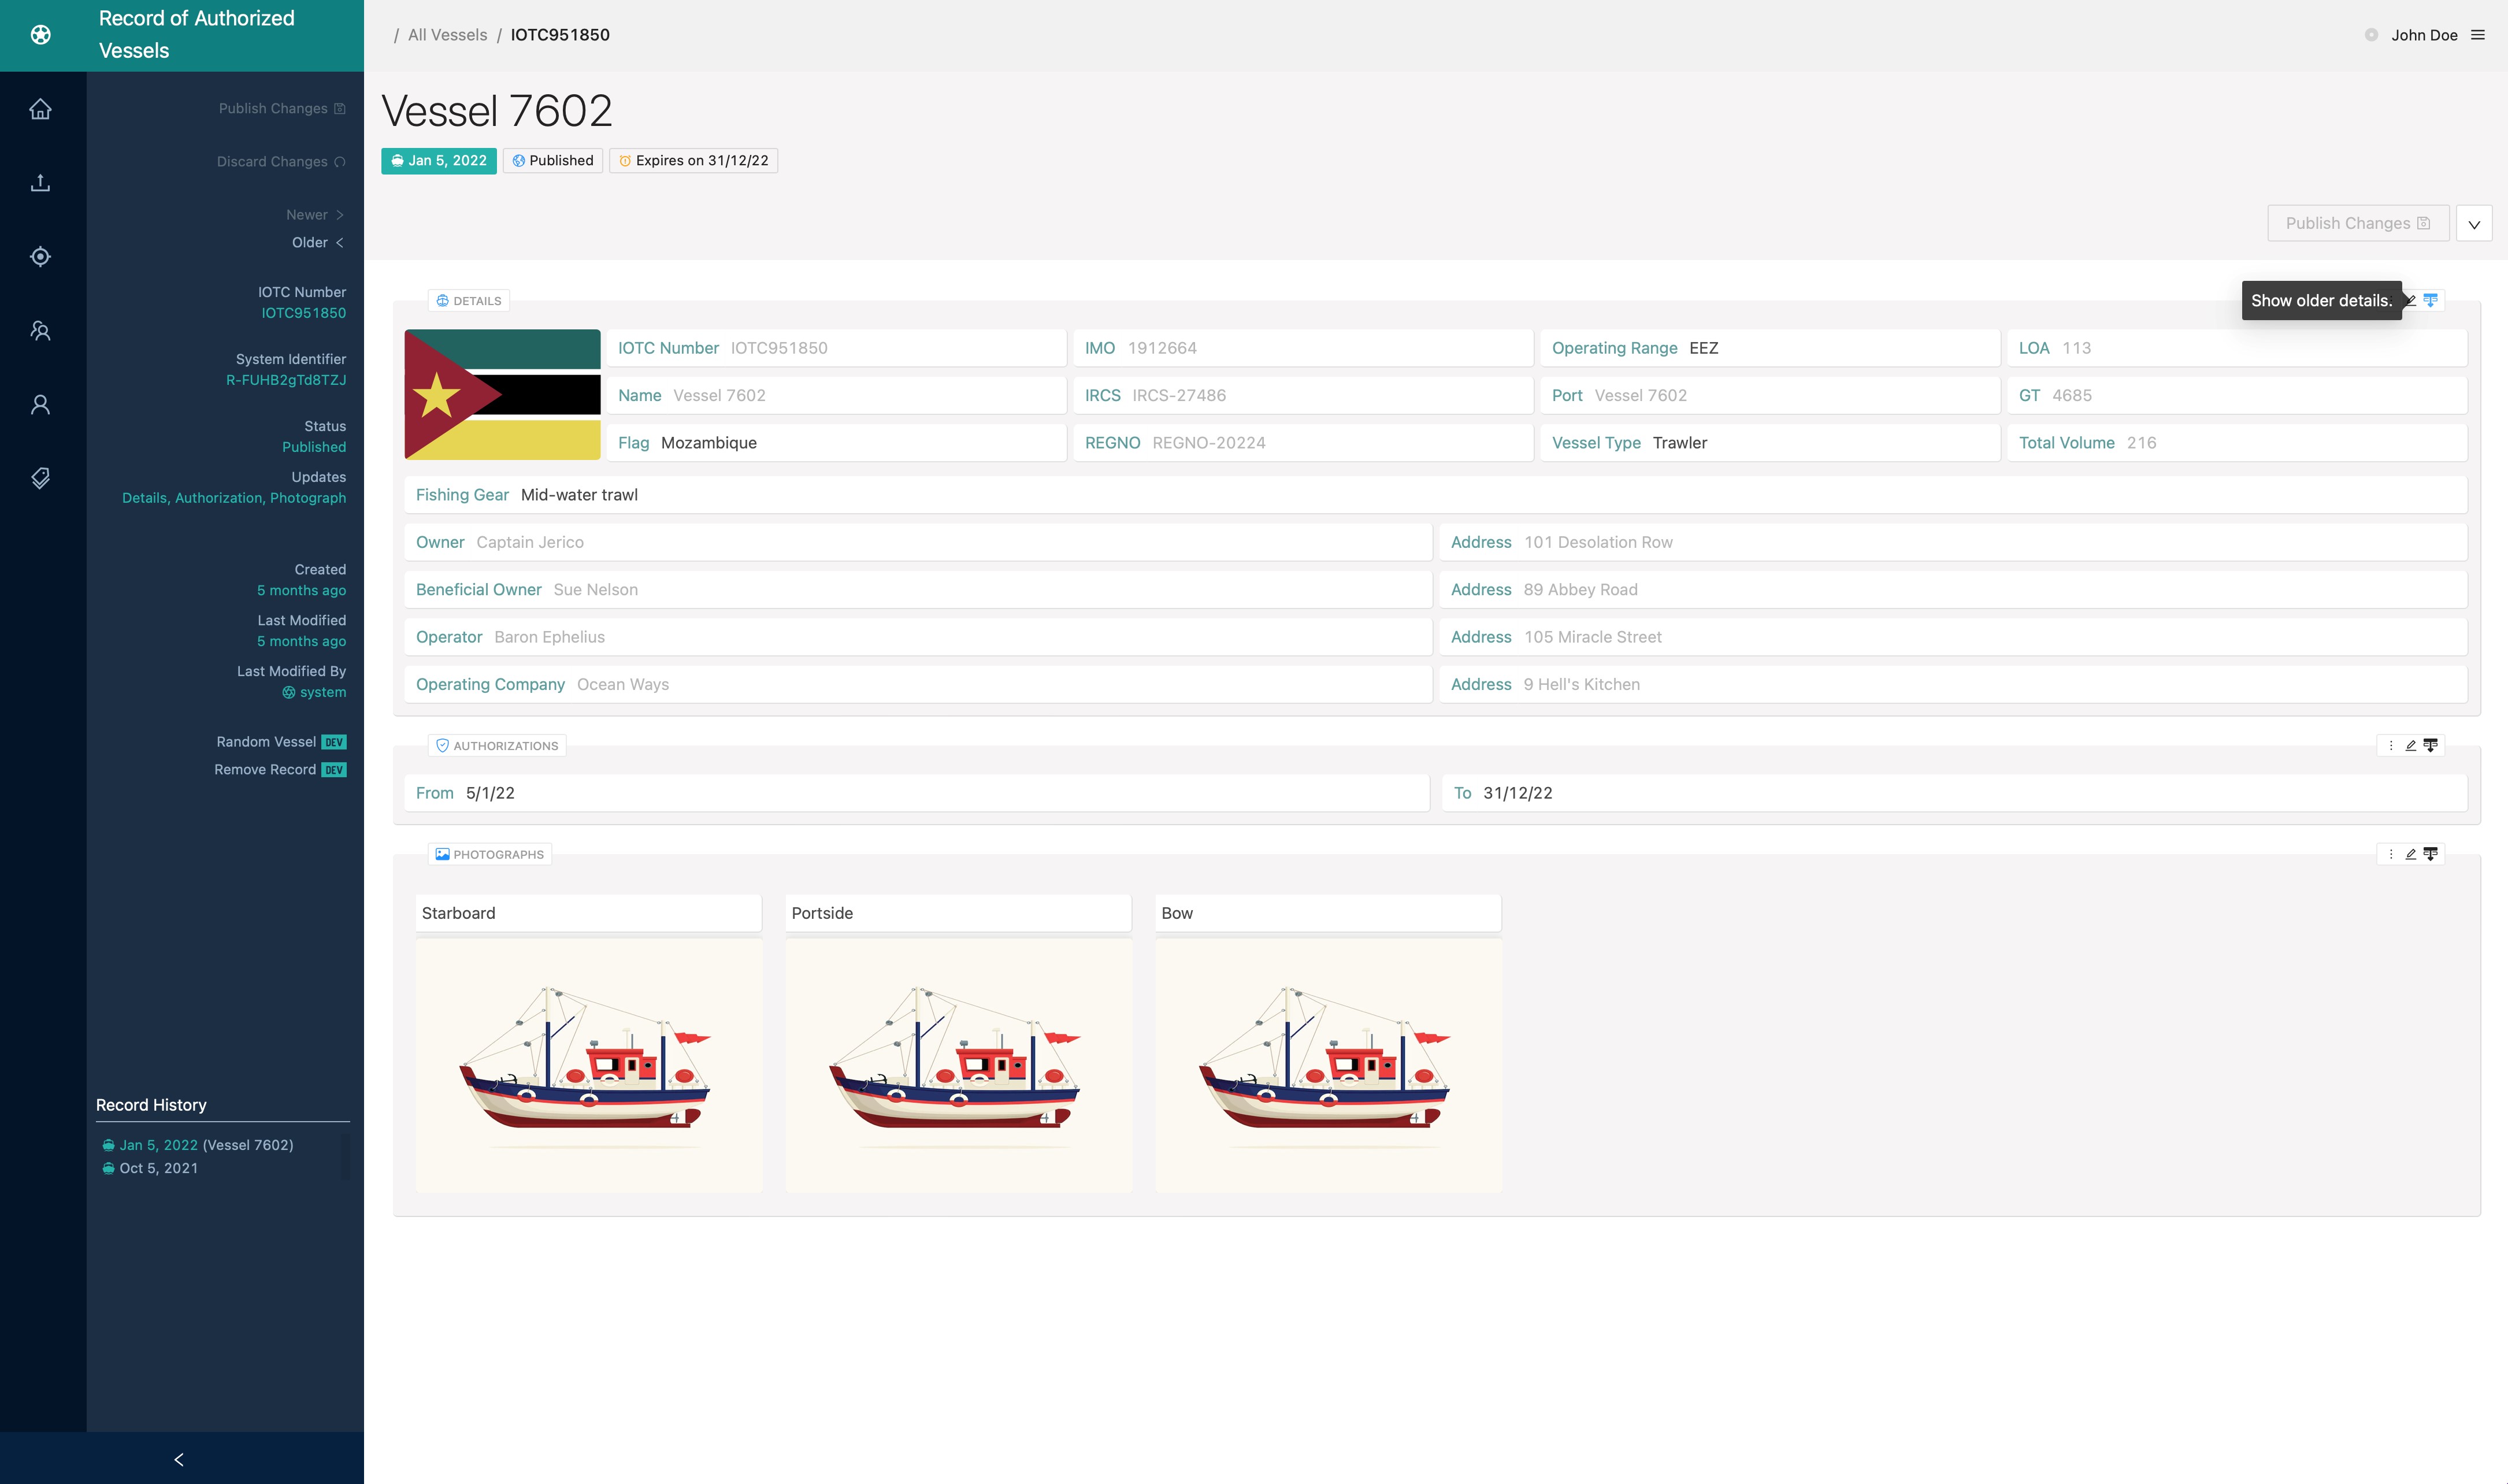
Task: Expand dropdown arrow next to Publish Changes
Action: click(x=2474, y=224)
